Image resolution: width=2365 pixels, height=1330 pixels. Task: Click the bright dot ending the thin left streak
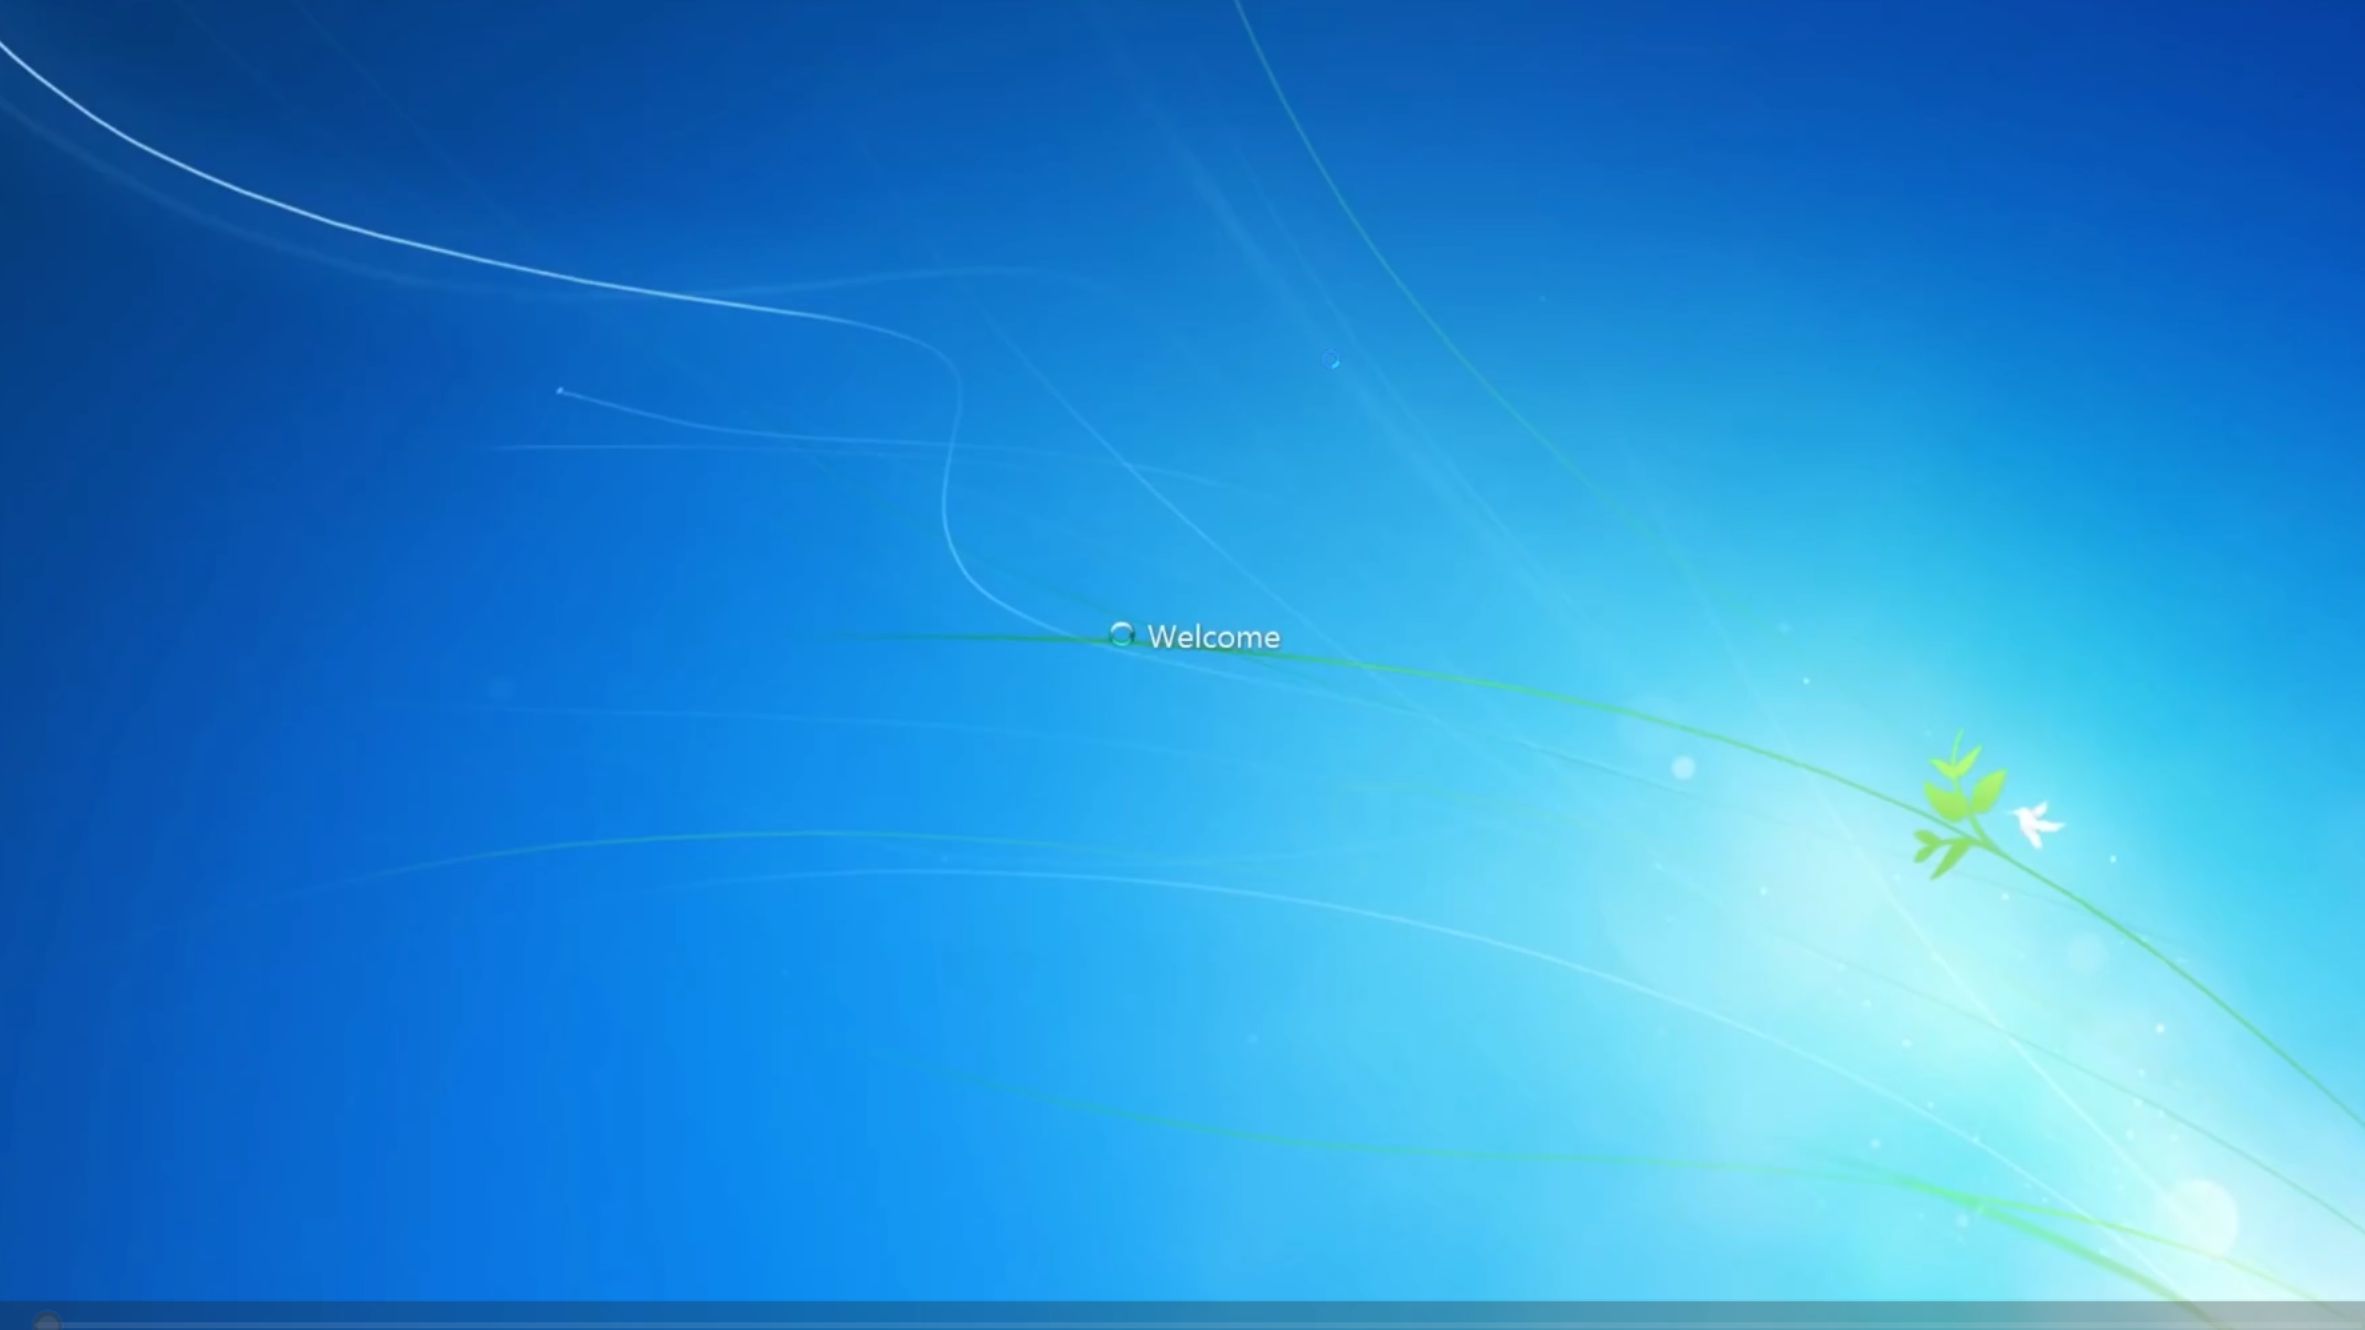pyautogui.click(x=560, y=391)
